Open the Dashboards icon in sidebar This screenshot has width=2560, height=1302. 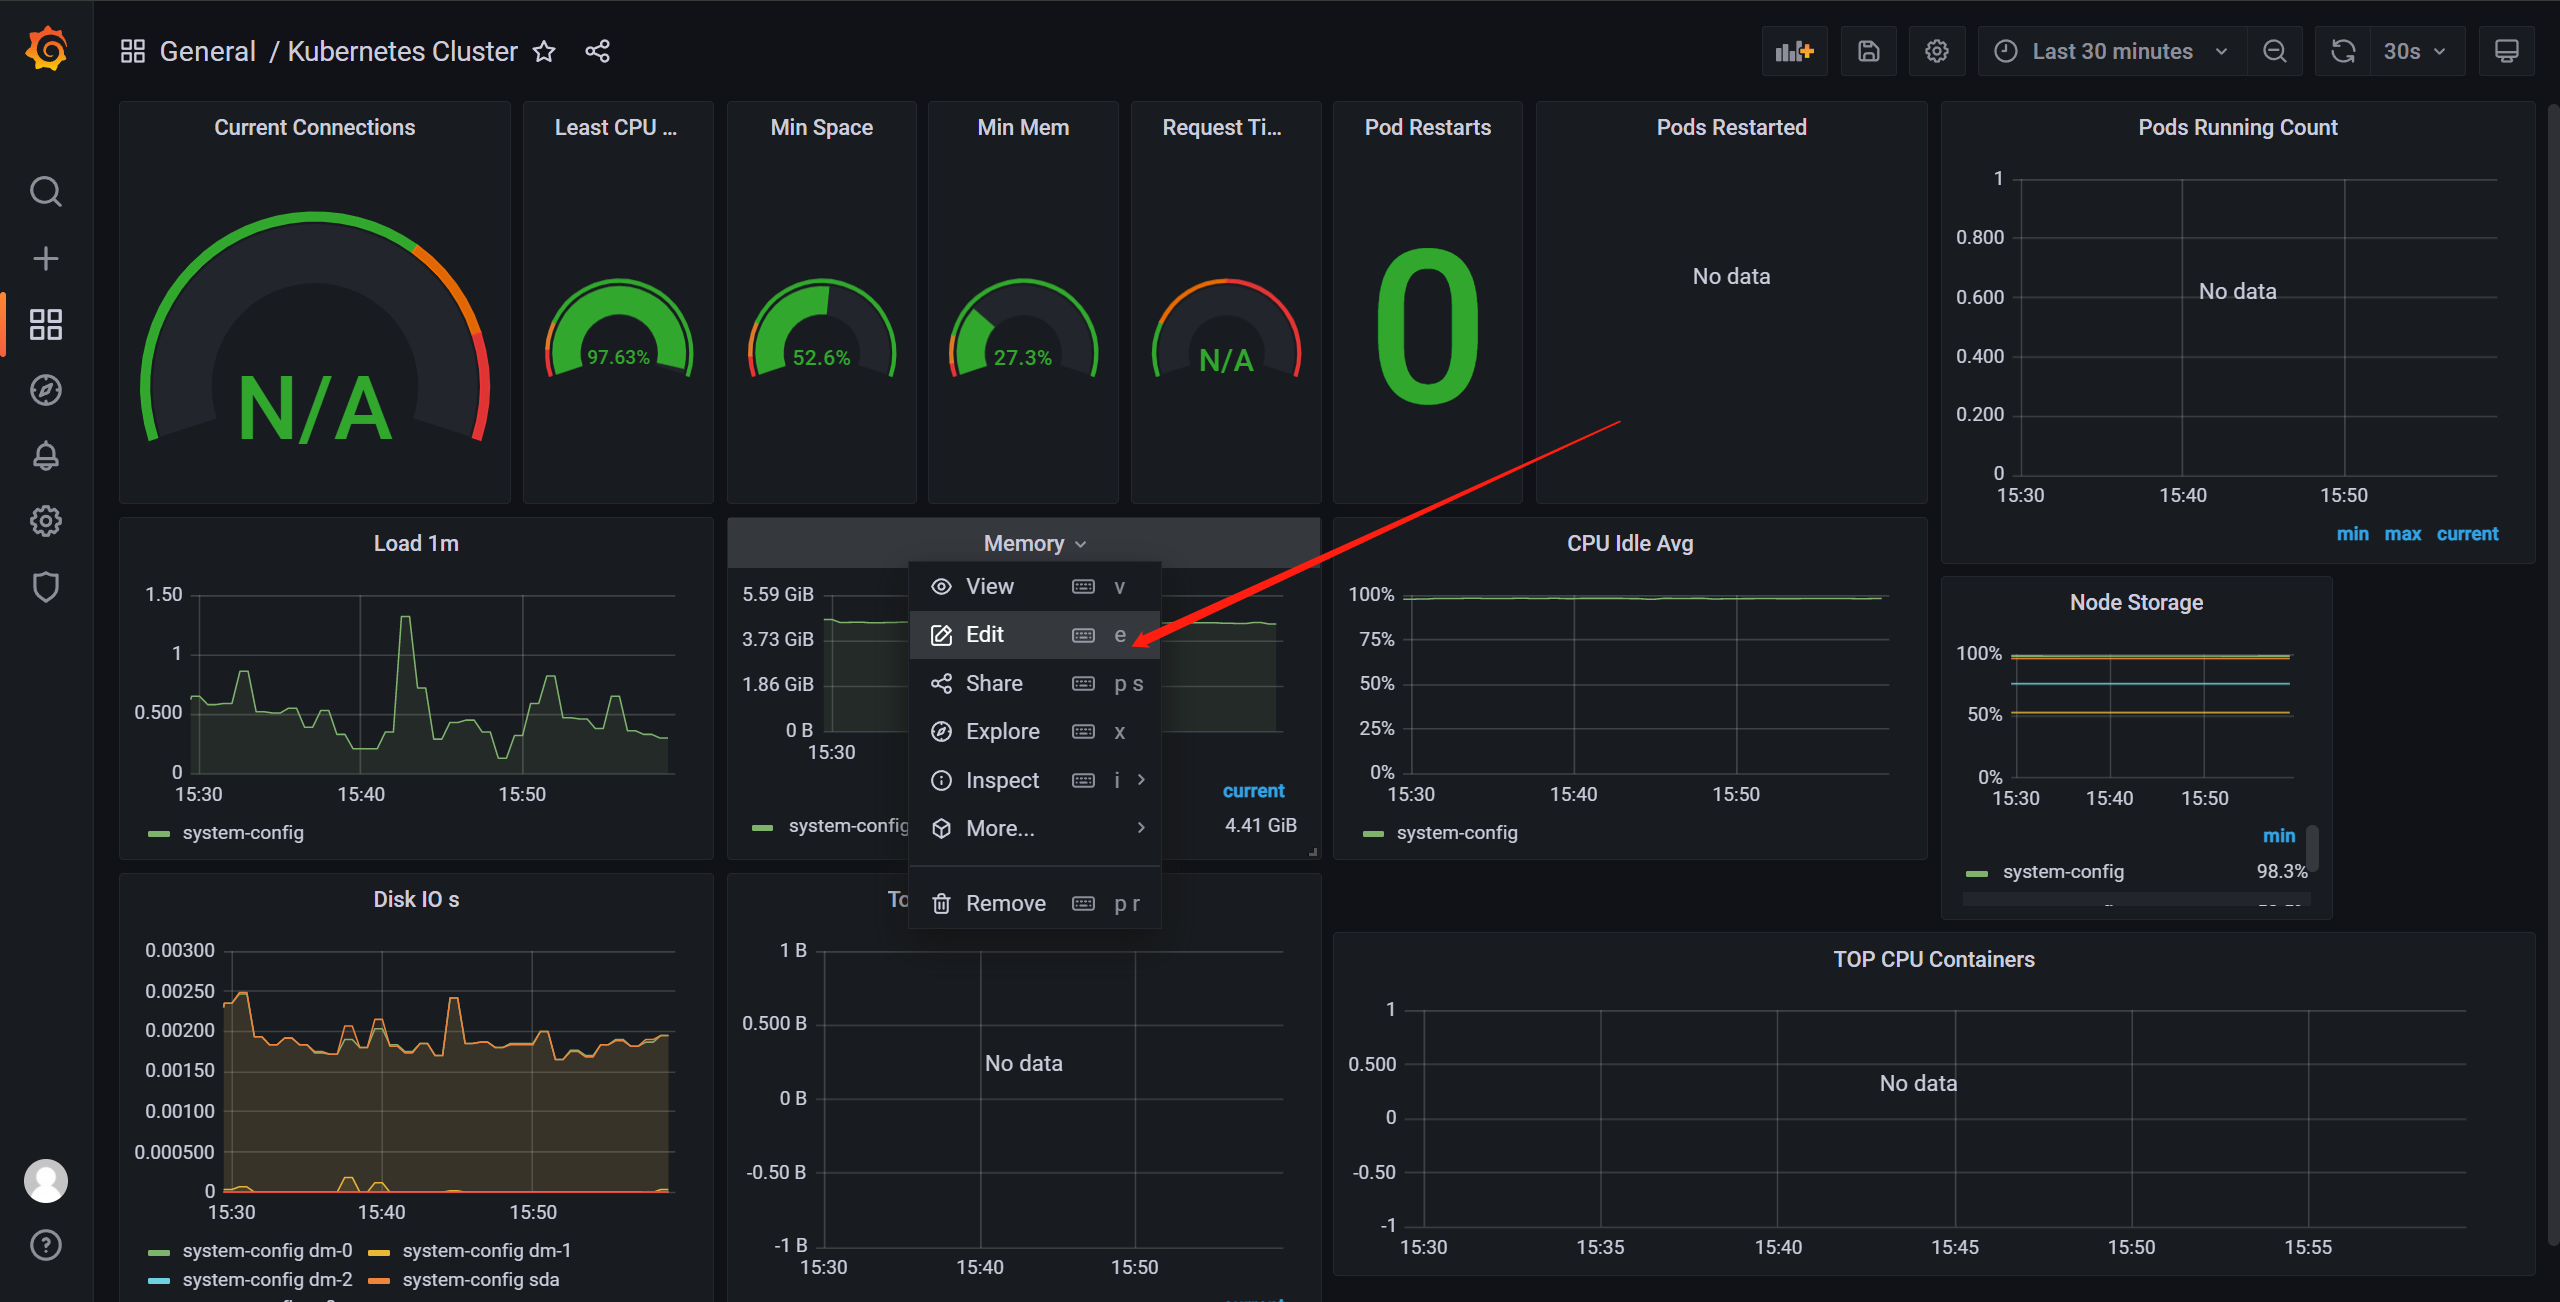click(x=46, y=324)
